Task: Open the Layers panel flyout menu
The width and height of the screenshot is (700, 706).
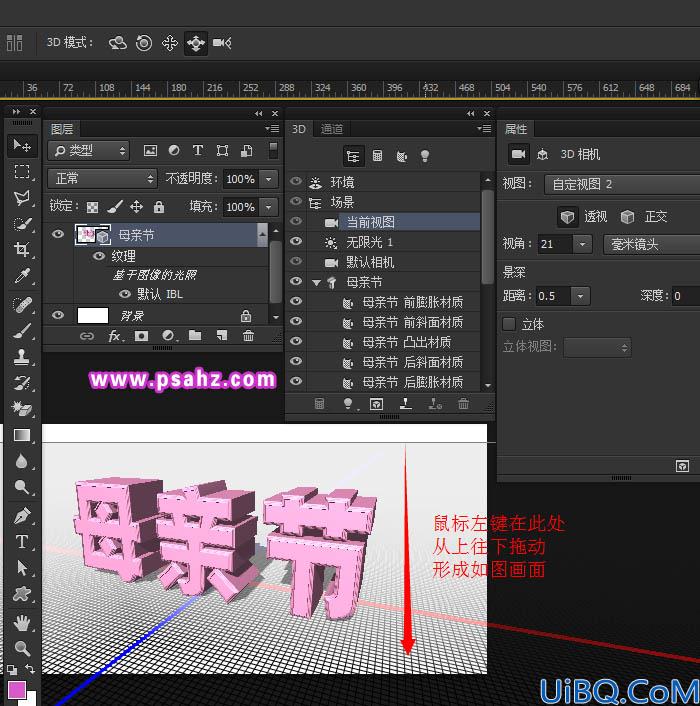Action: (272, 129)
